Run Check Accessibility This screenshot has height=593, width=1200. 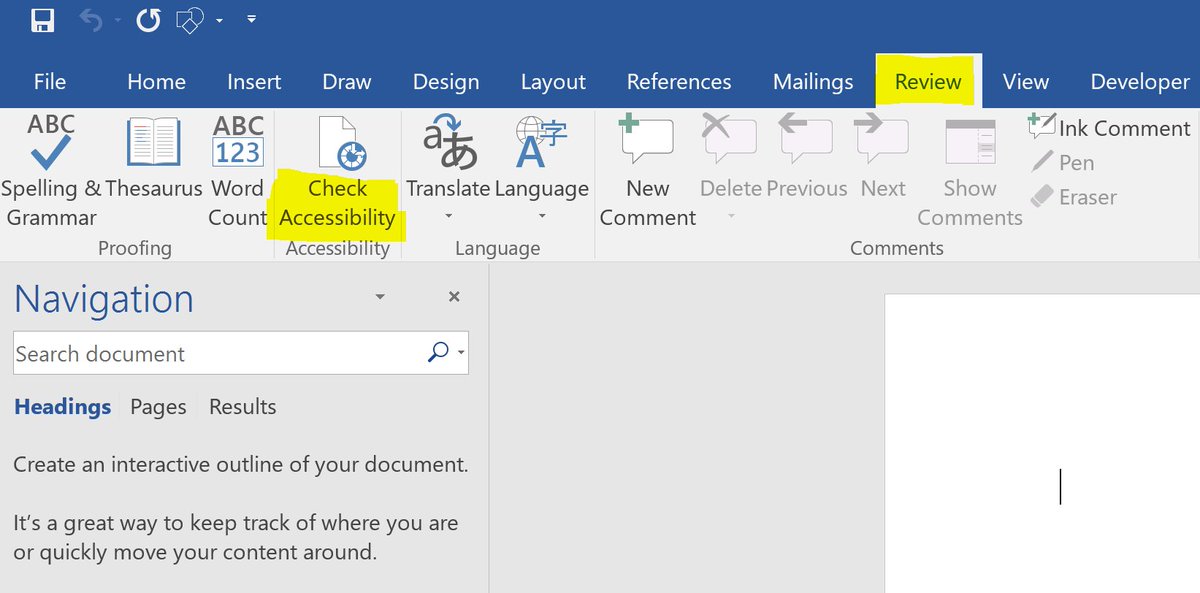pos(338,172)
